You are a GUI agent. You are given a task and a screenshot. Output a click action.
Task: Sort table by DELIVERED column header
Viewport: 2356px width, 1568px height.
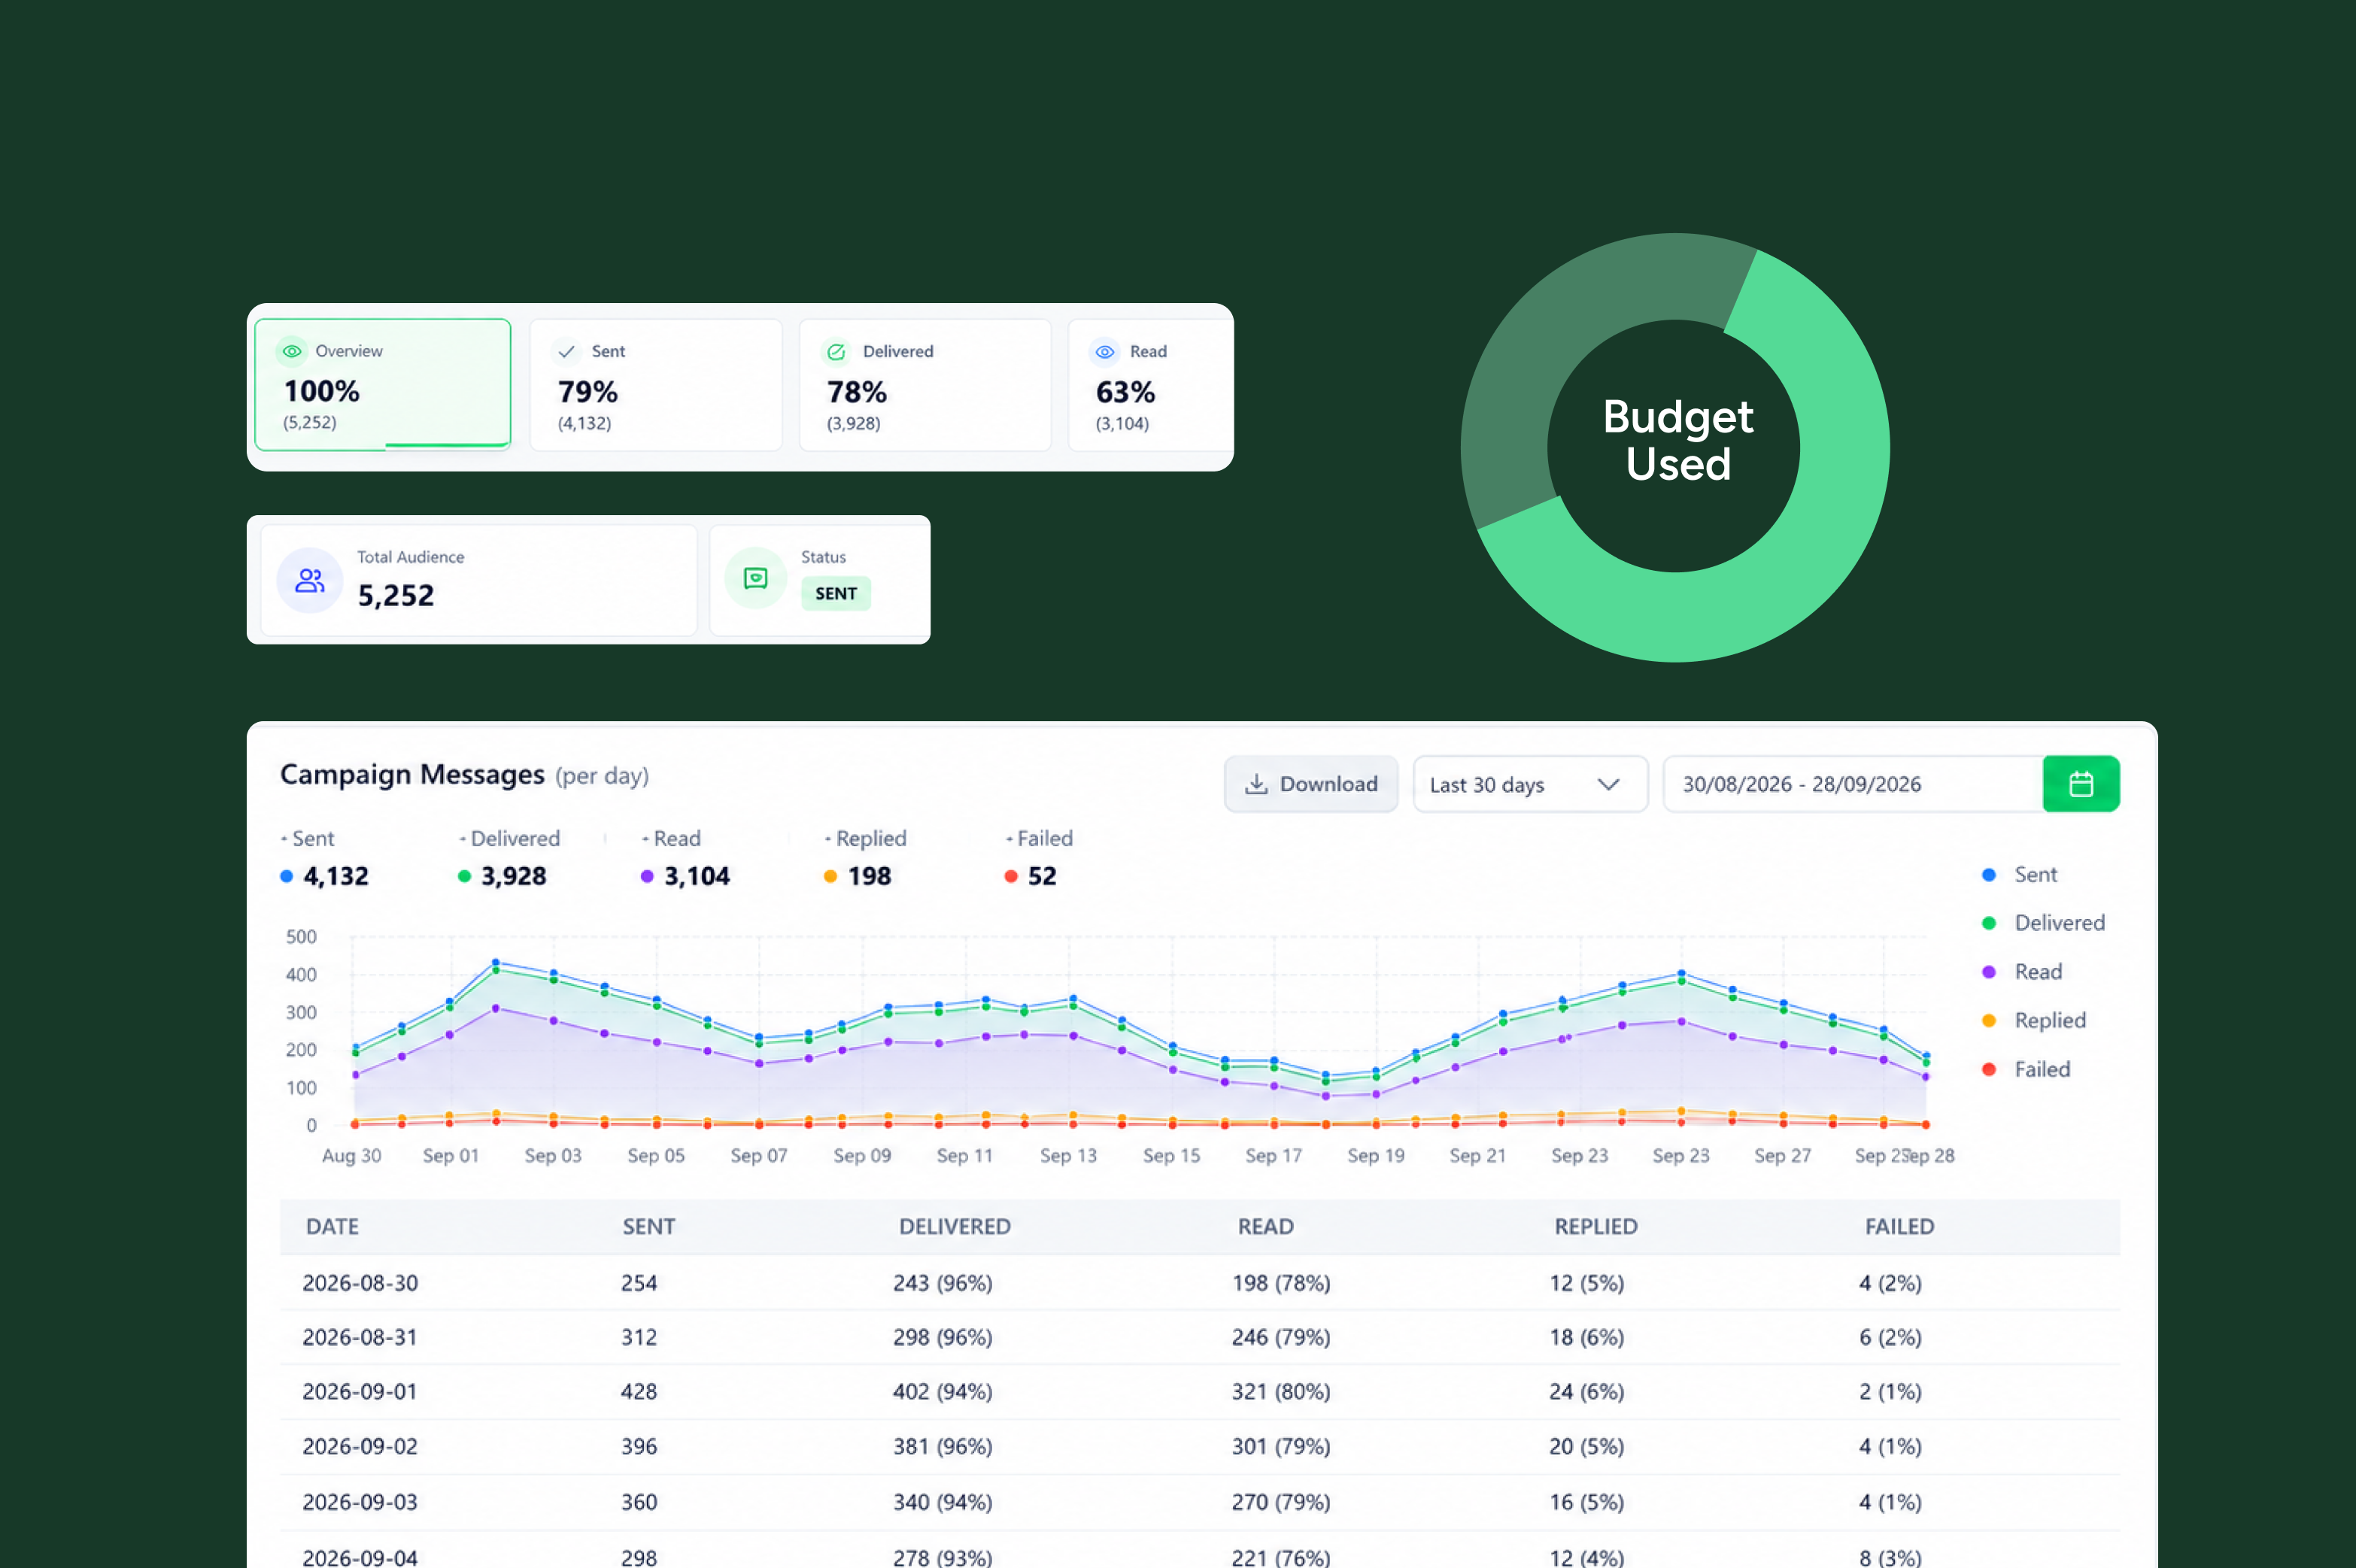[955, 1227]
